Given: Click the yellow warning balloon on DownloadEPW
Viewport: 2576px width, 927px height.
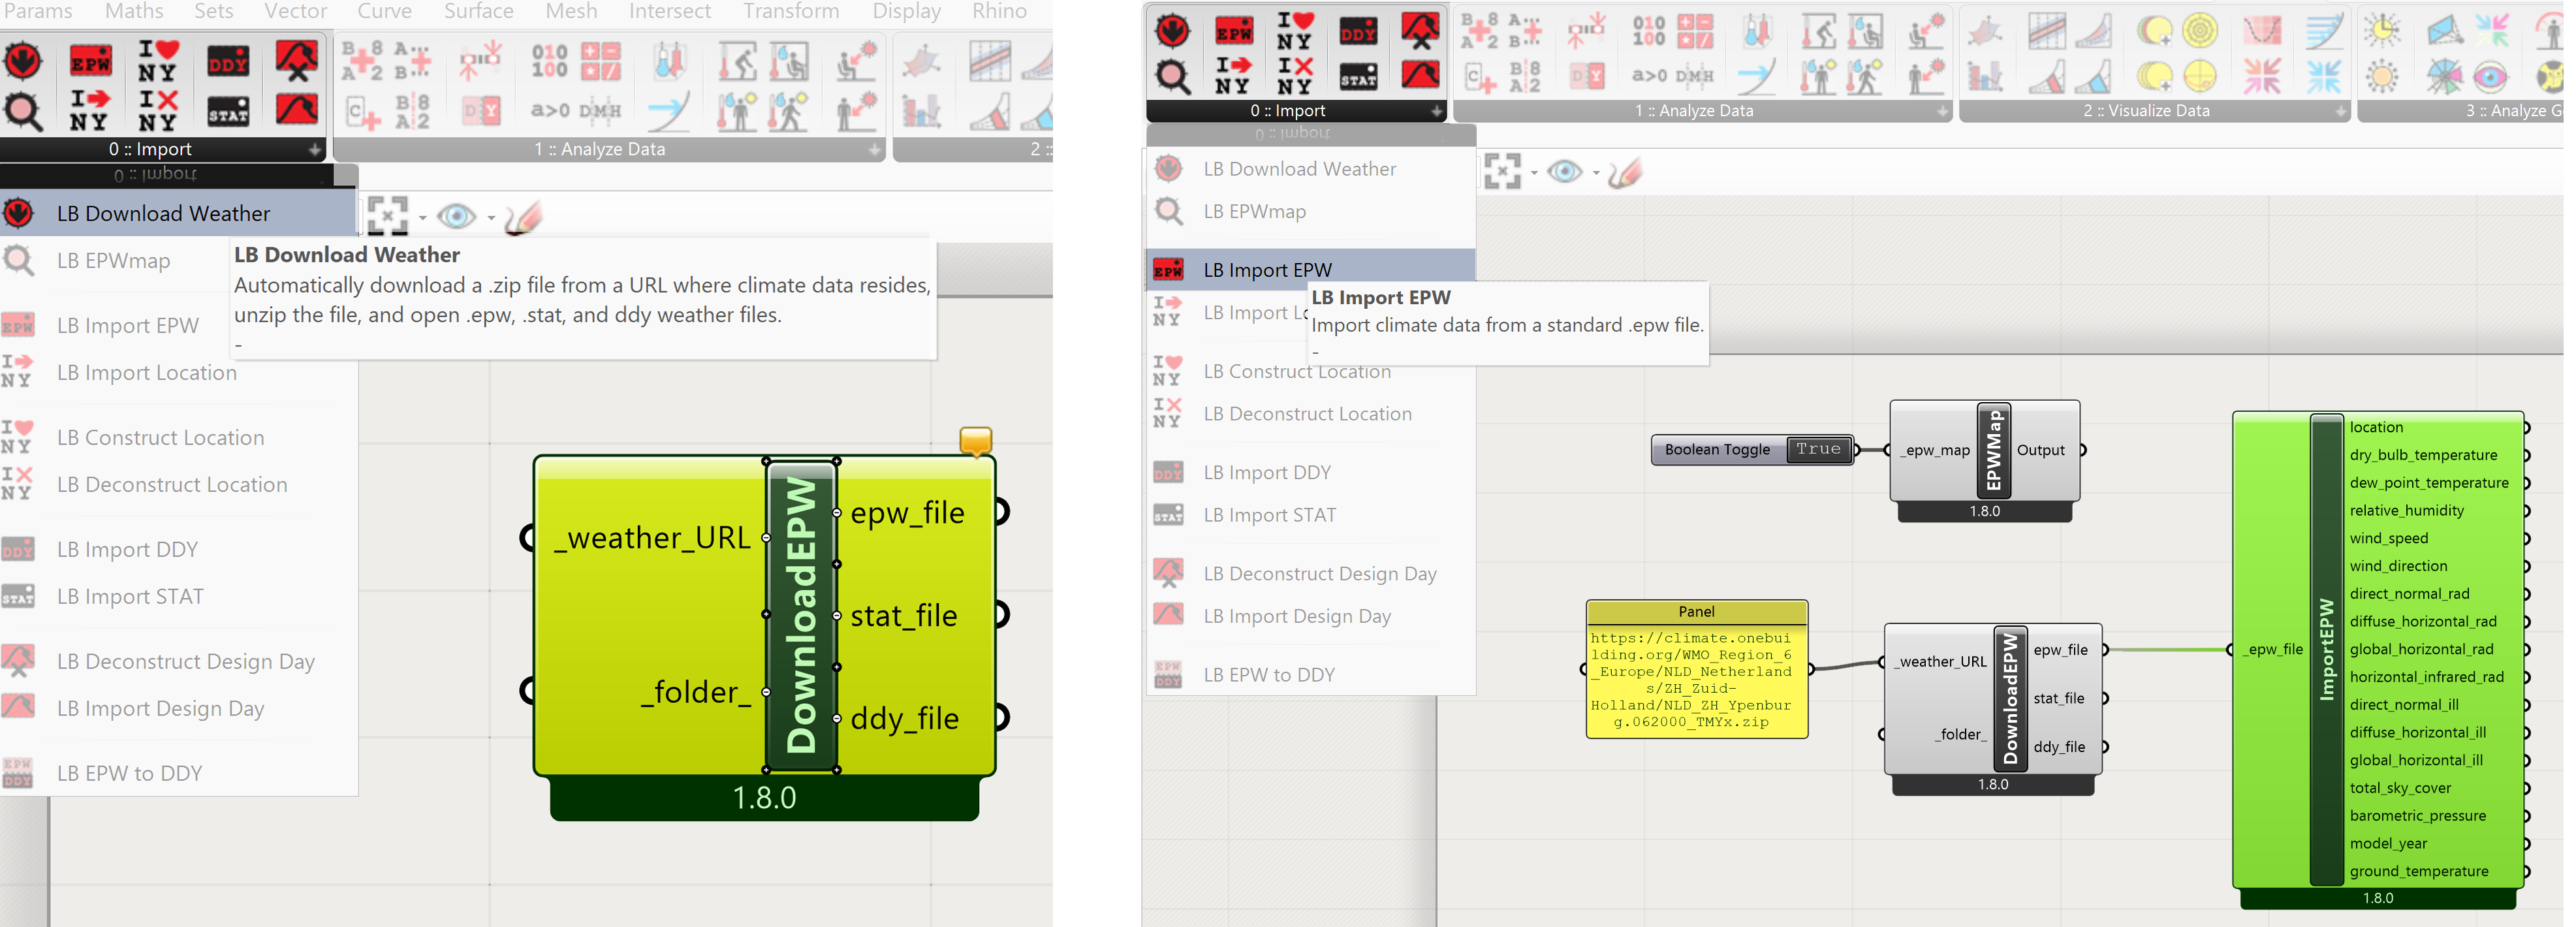Looking at the screenshot, I should (975, 440).
